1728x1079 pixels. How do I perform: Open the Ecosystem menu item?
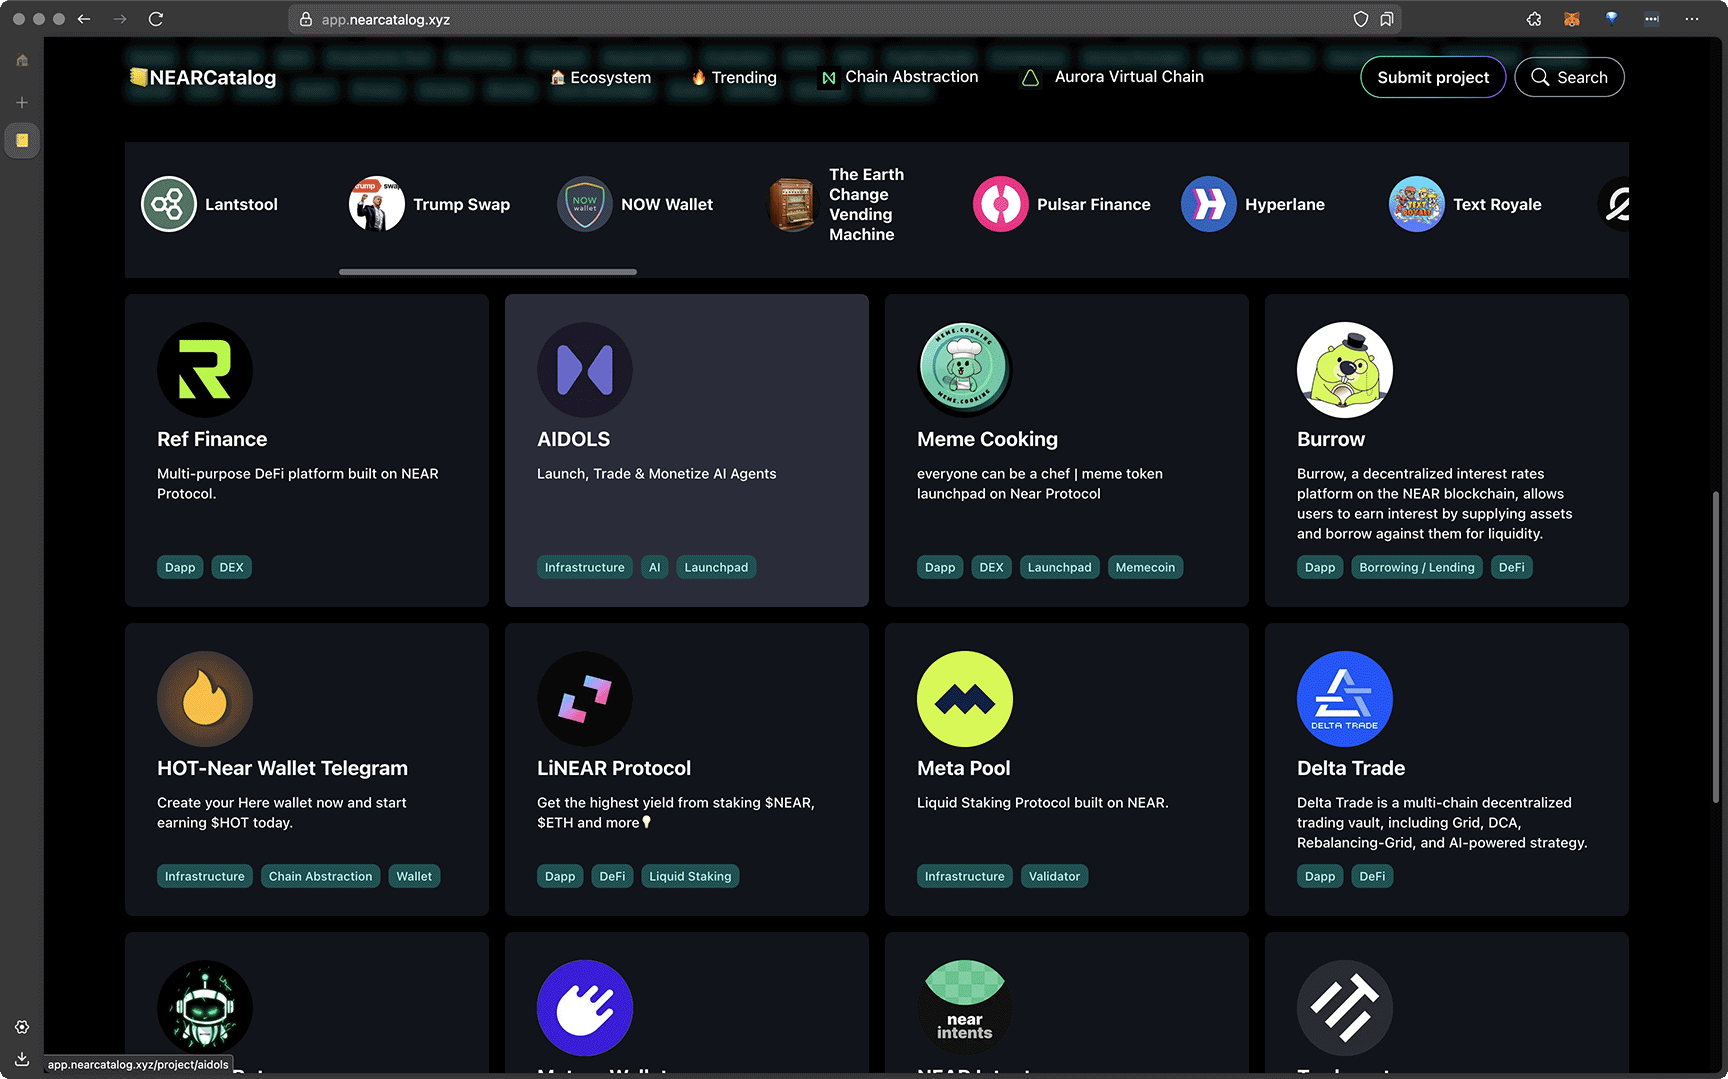[600, 77]
